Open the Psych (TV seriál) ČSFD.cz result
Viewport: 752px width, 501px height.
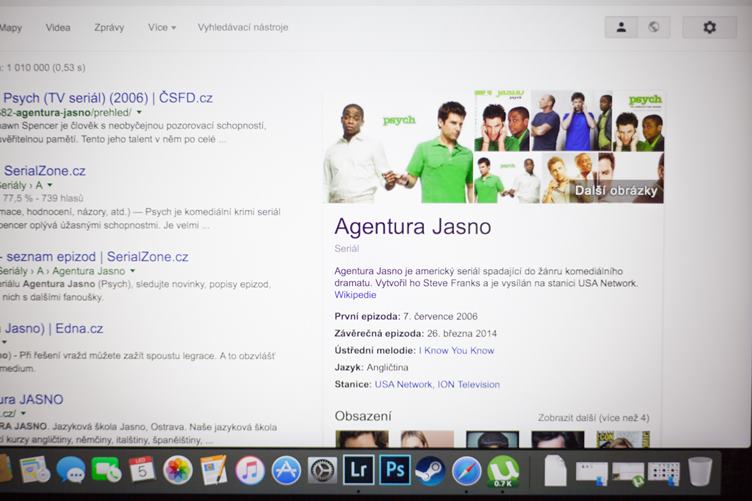tap(107, 98)
